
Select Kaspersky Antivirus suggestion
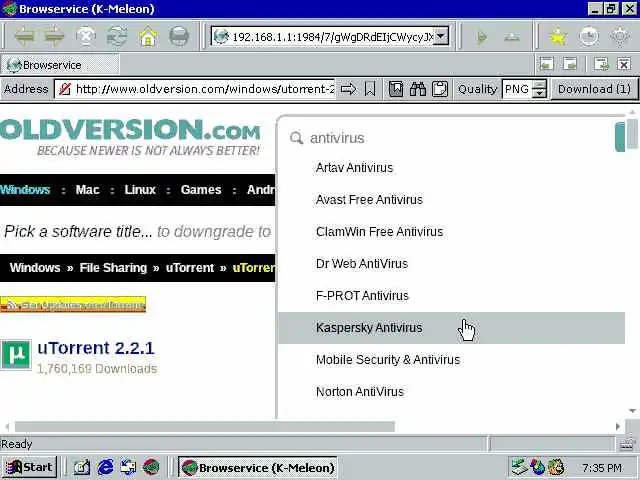pos(451,328)
